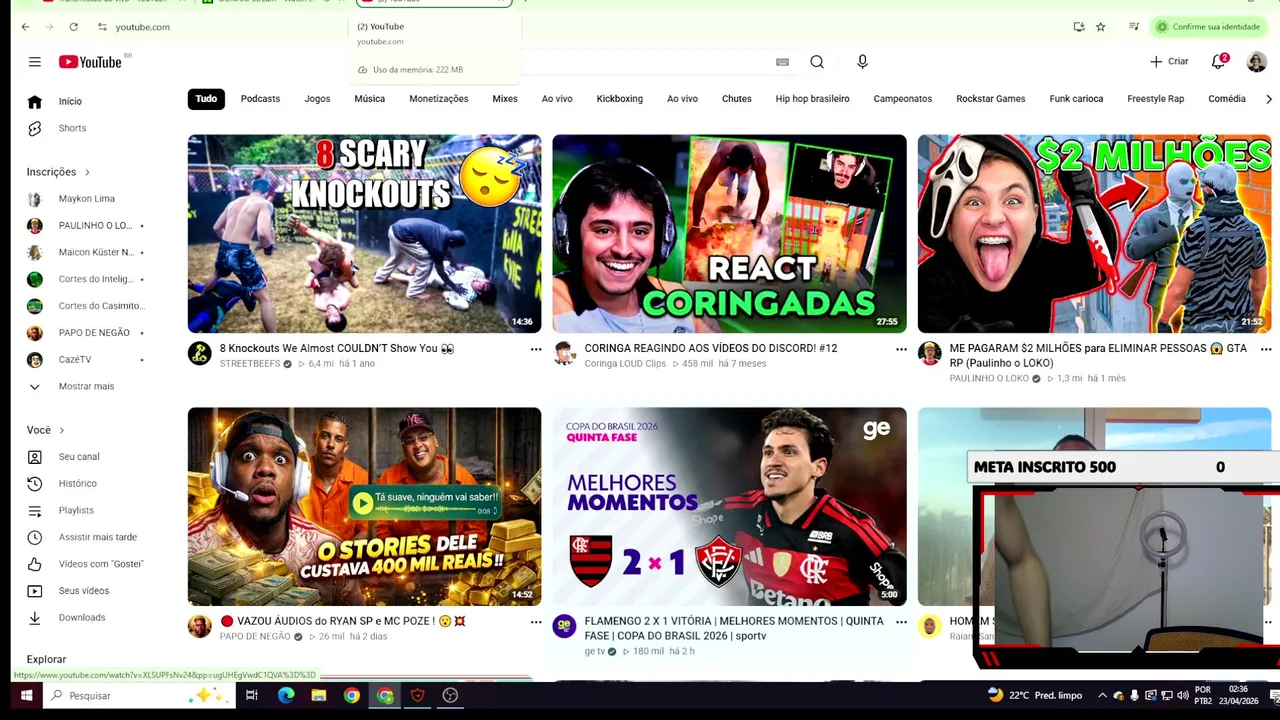Show hidden system tray icons
The height and width of the screenshot is (720, 1280).
point(1102,695)
